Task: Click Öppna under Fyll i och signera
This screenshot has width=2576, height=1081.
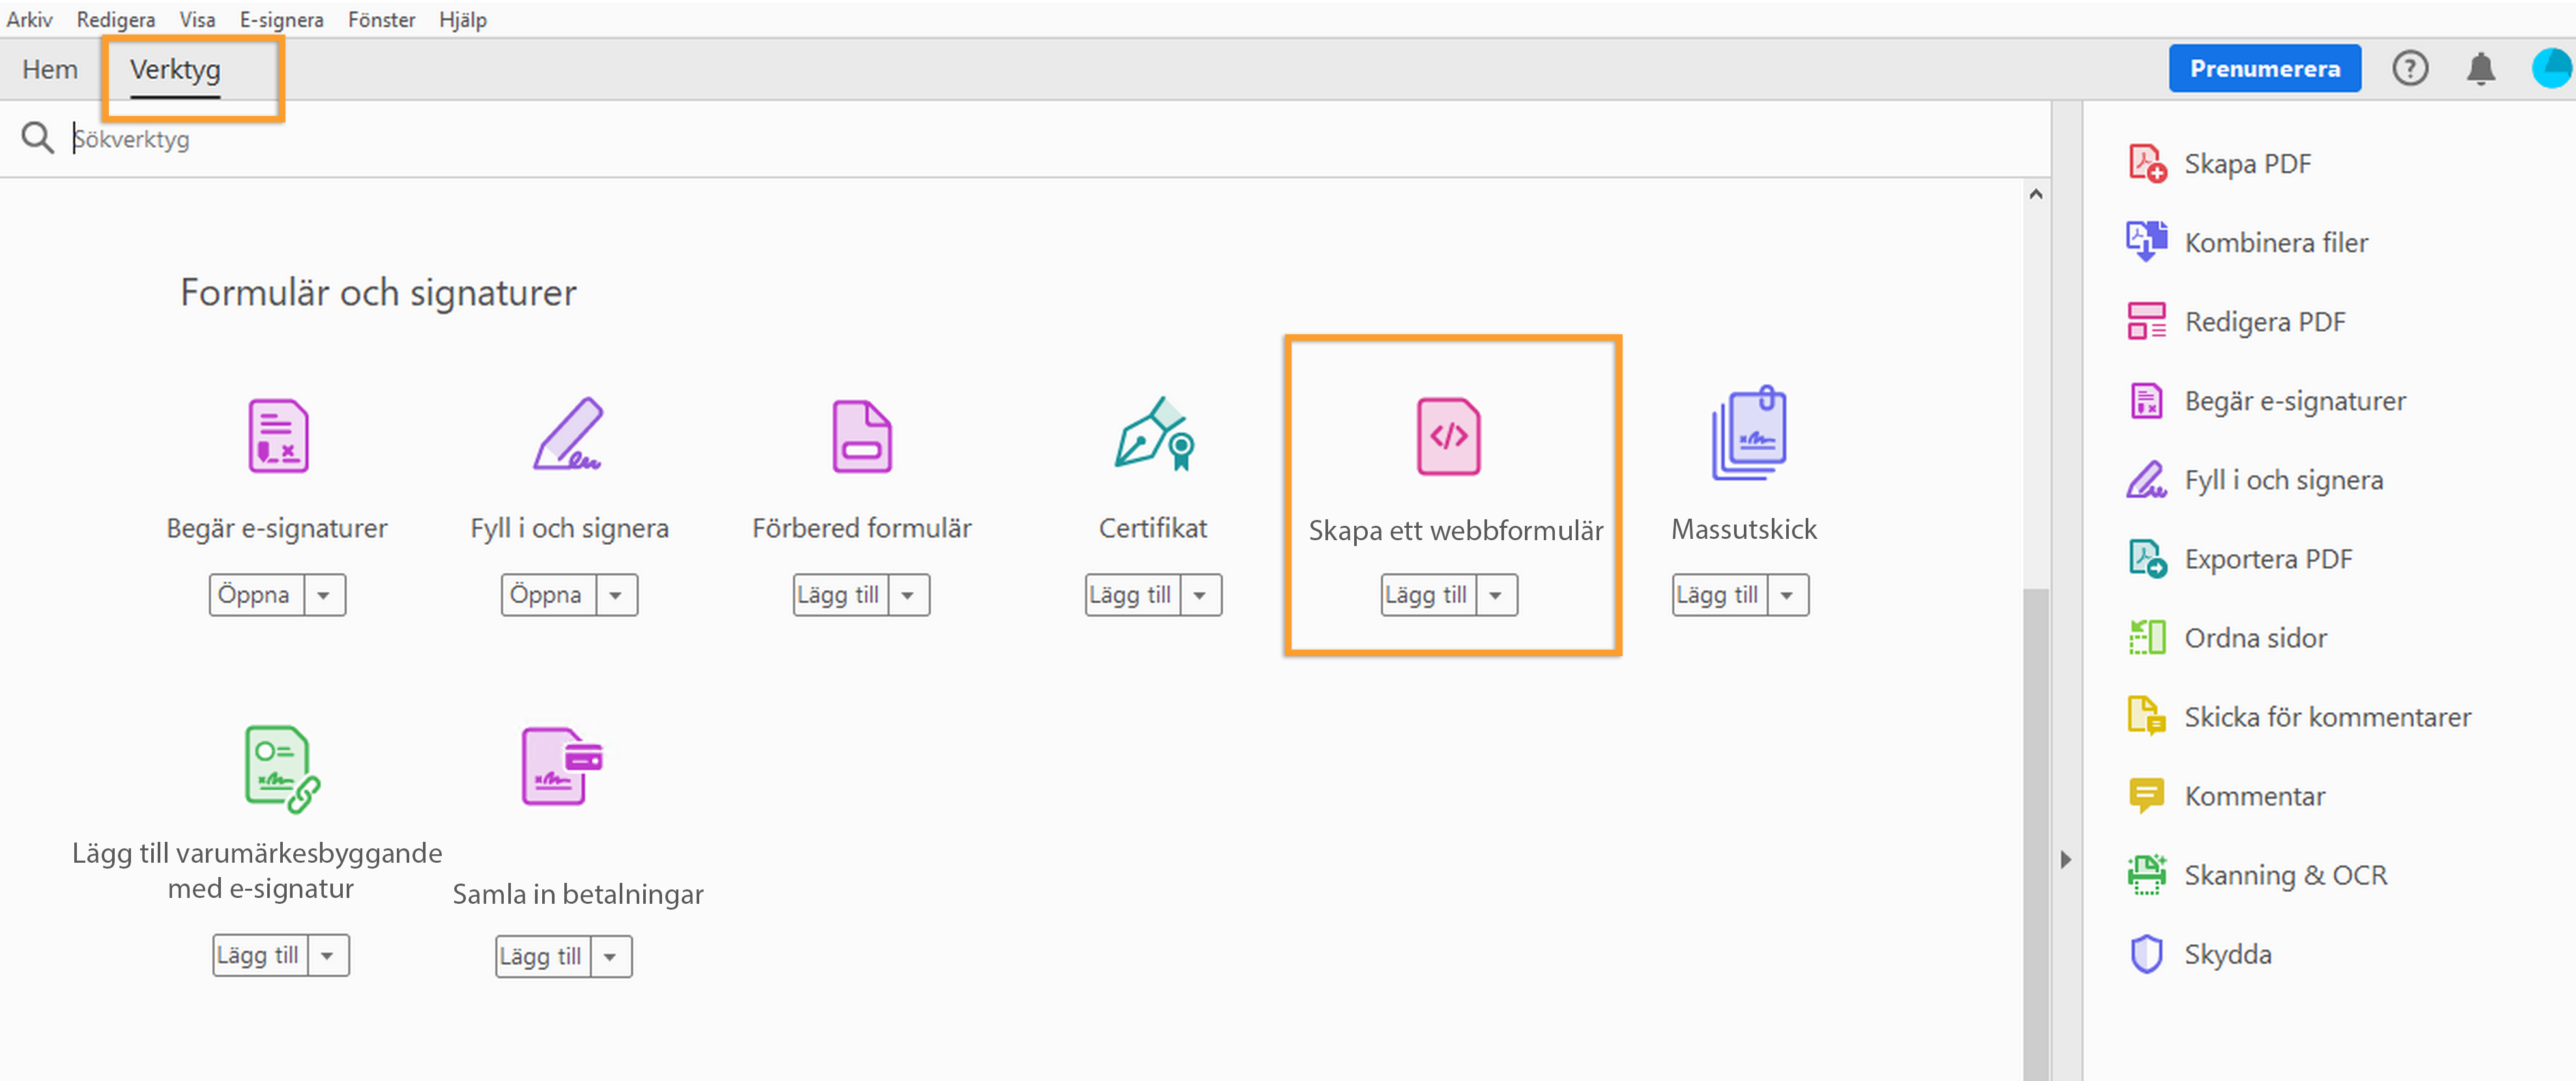Action: pyautogui.click(x=546, y=595)
